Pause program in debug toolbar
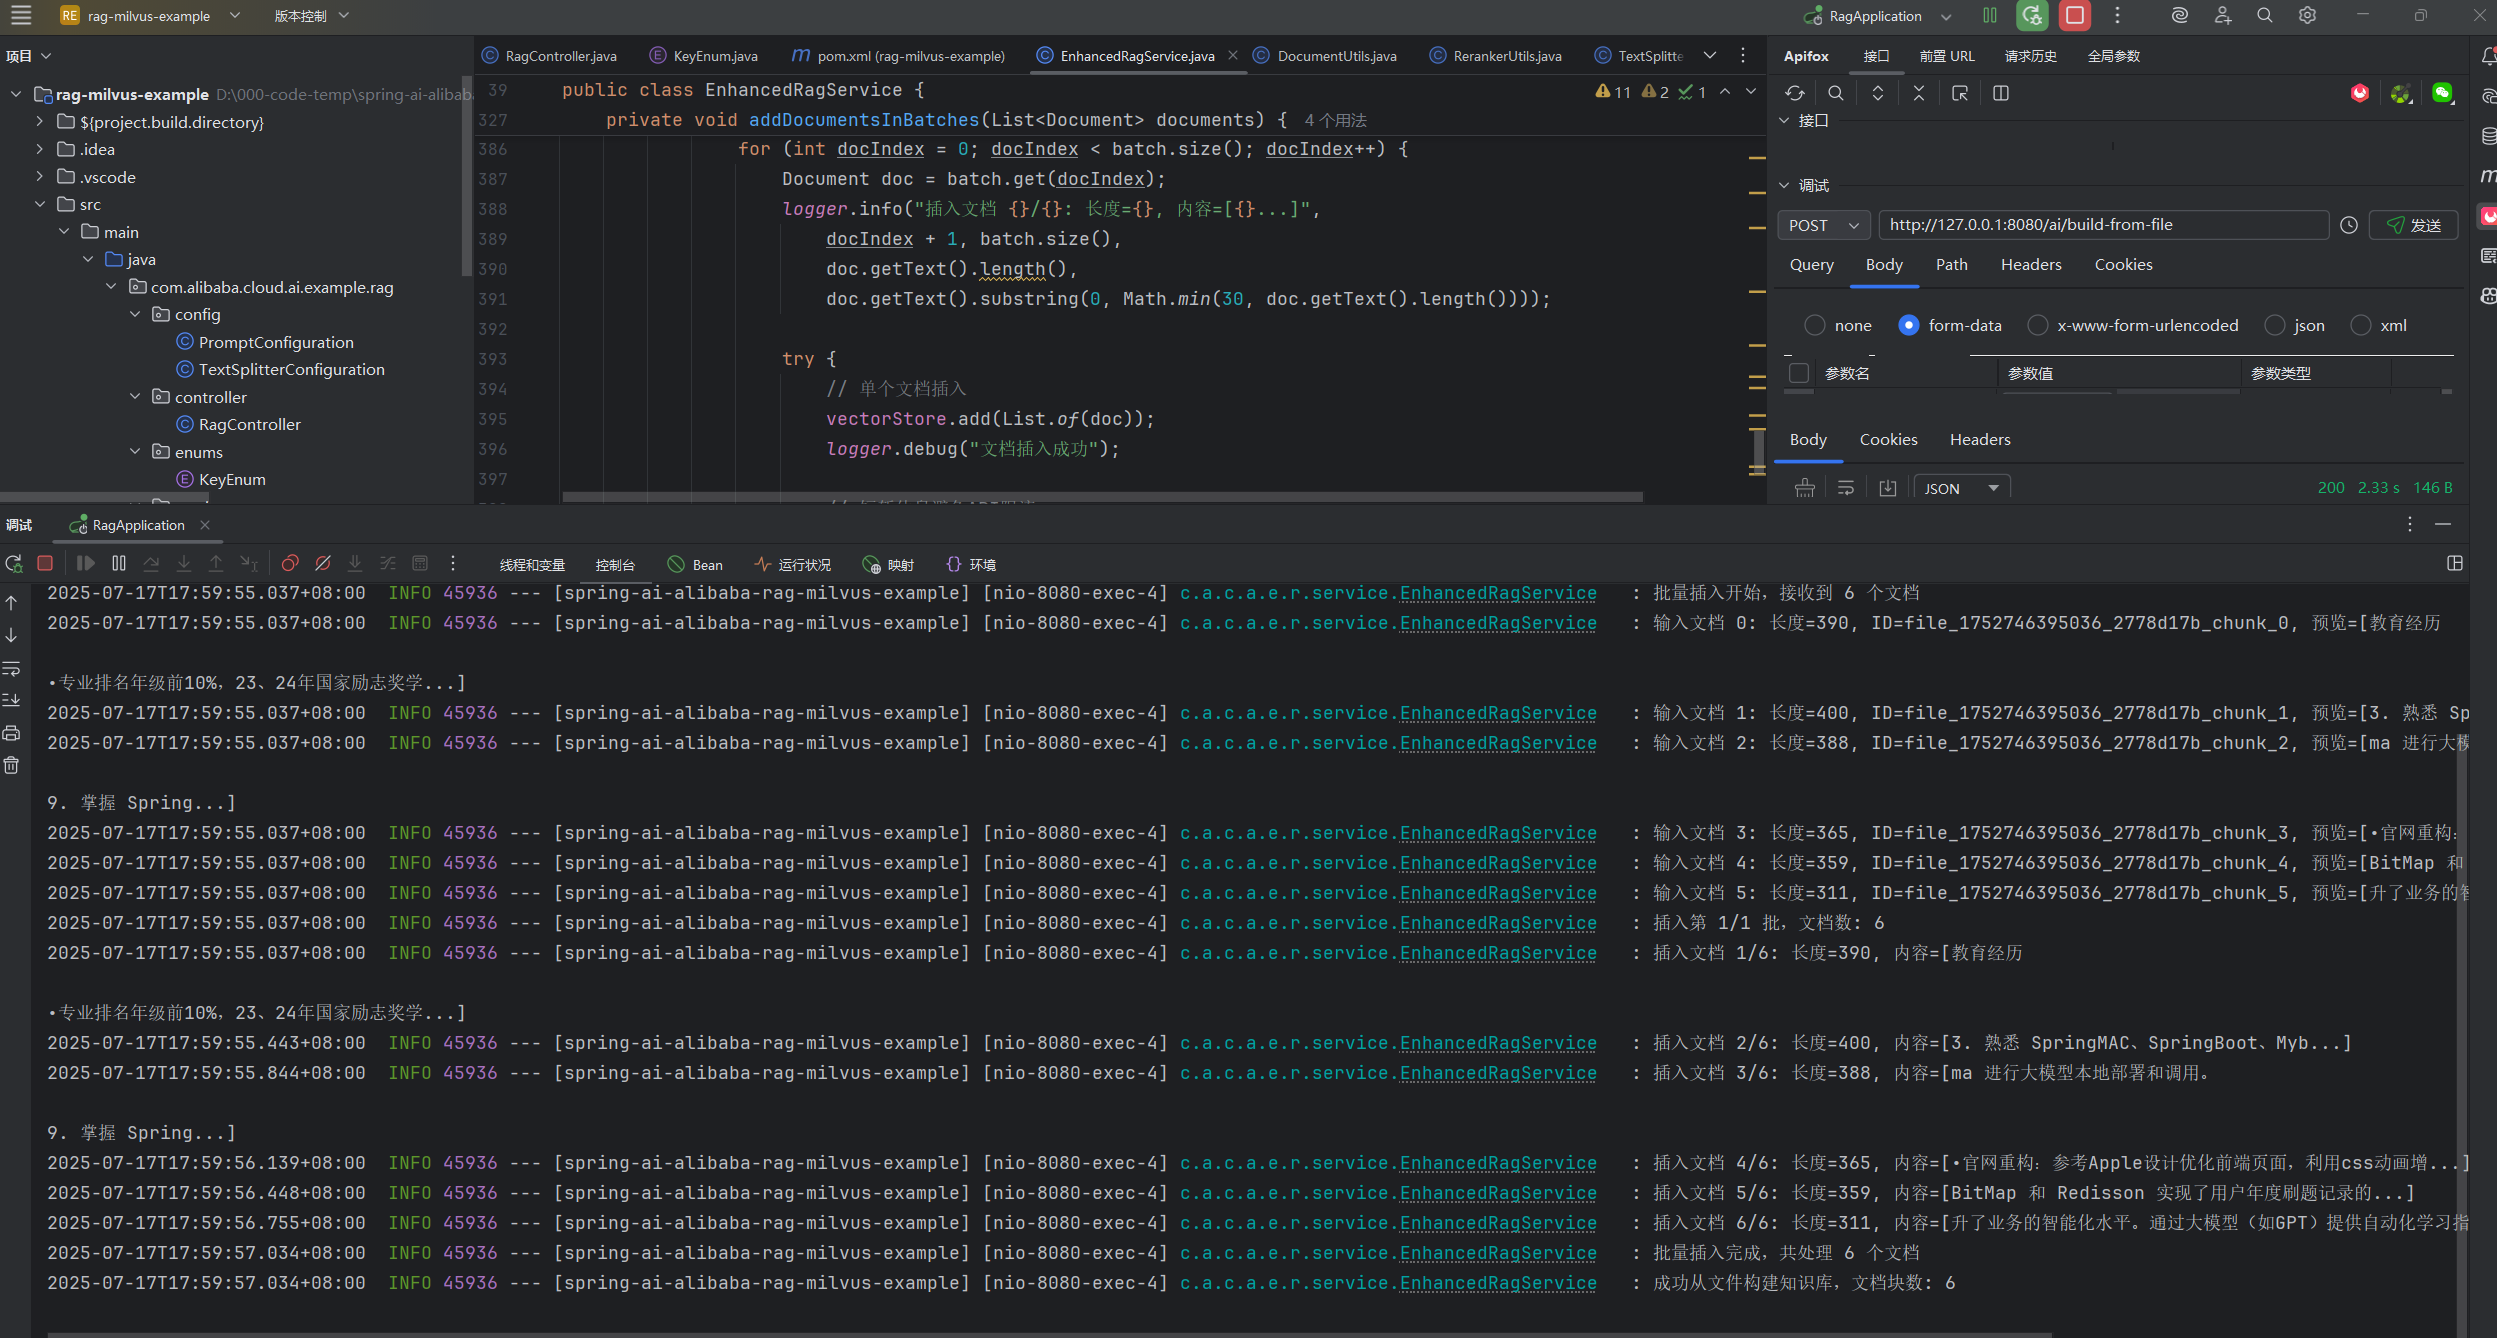 [119, 564]
